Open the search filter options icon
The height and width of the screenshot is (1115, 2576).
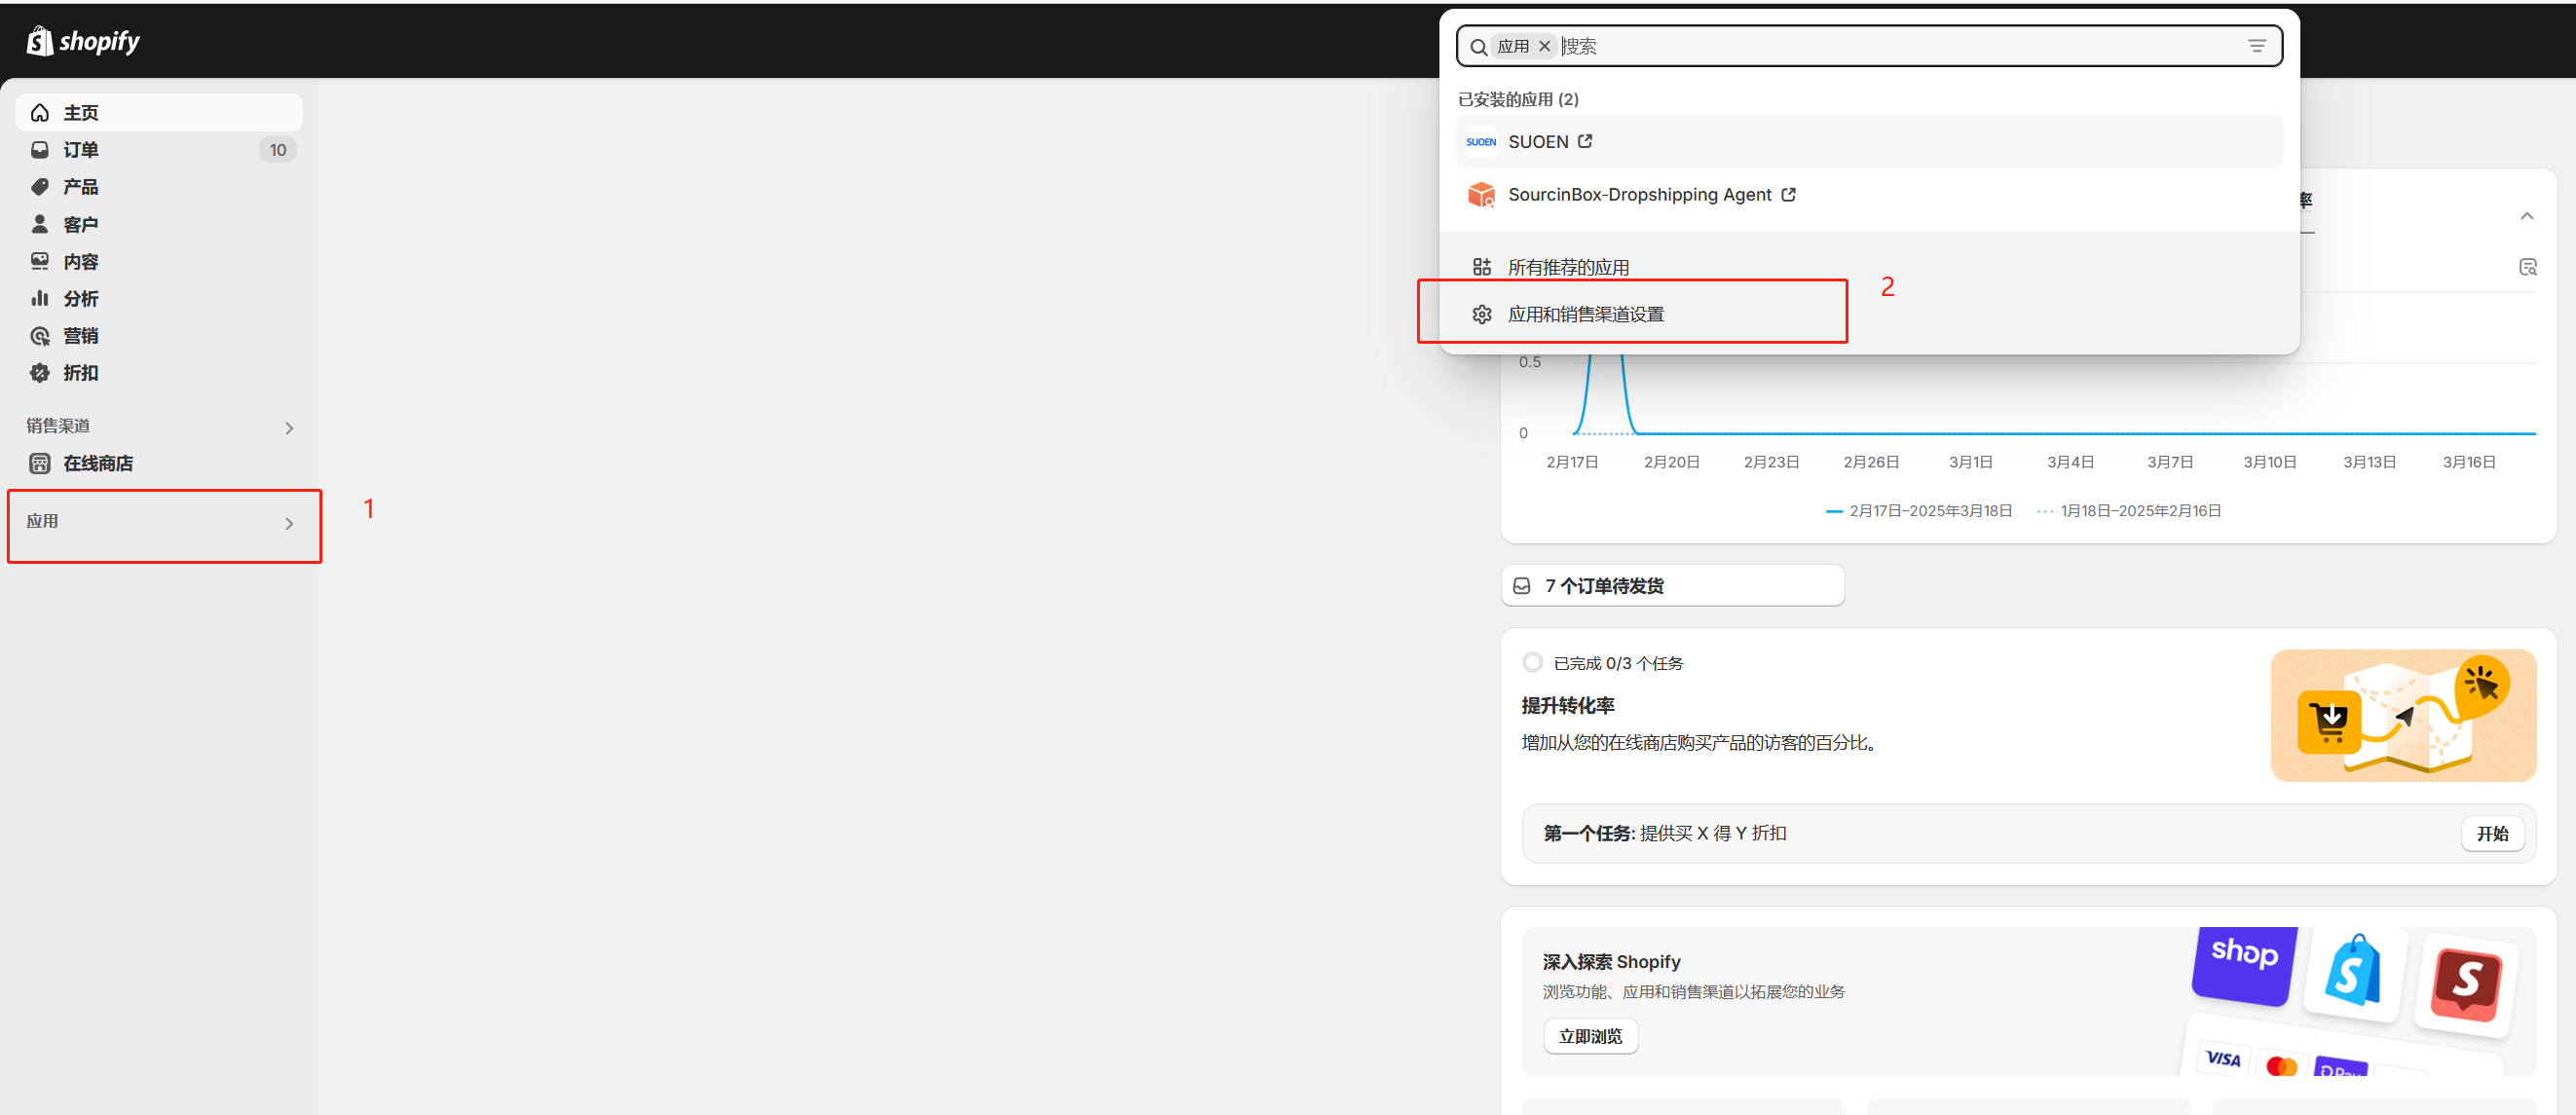[x=2257, y=46]
